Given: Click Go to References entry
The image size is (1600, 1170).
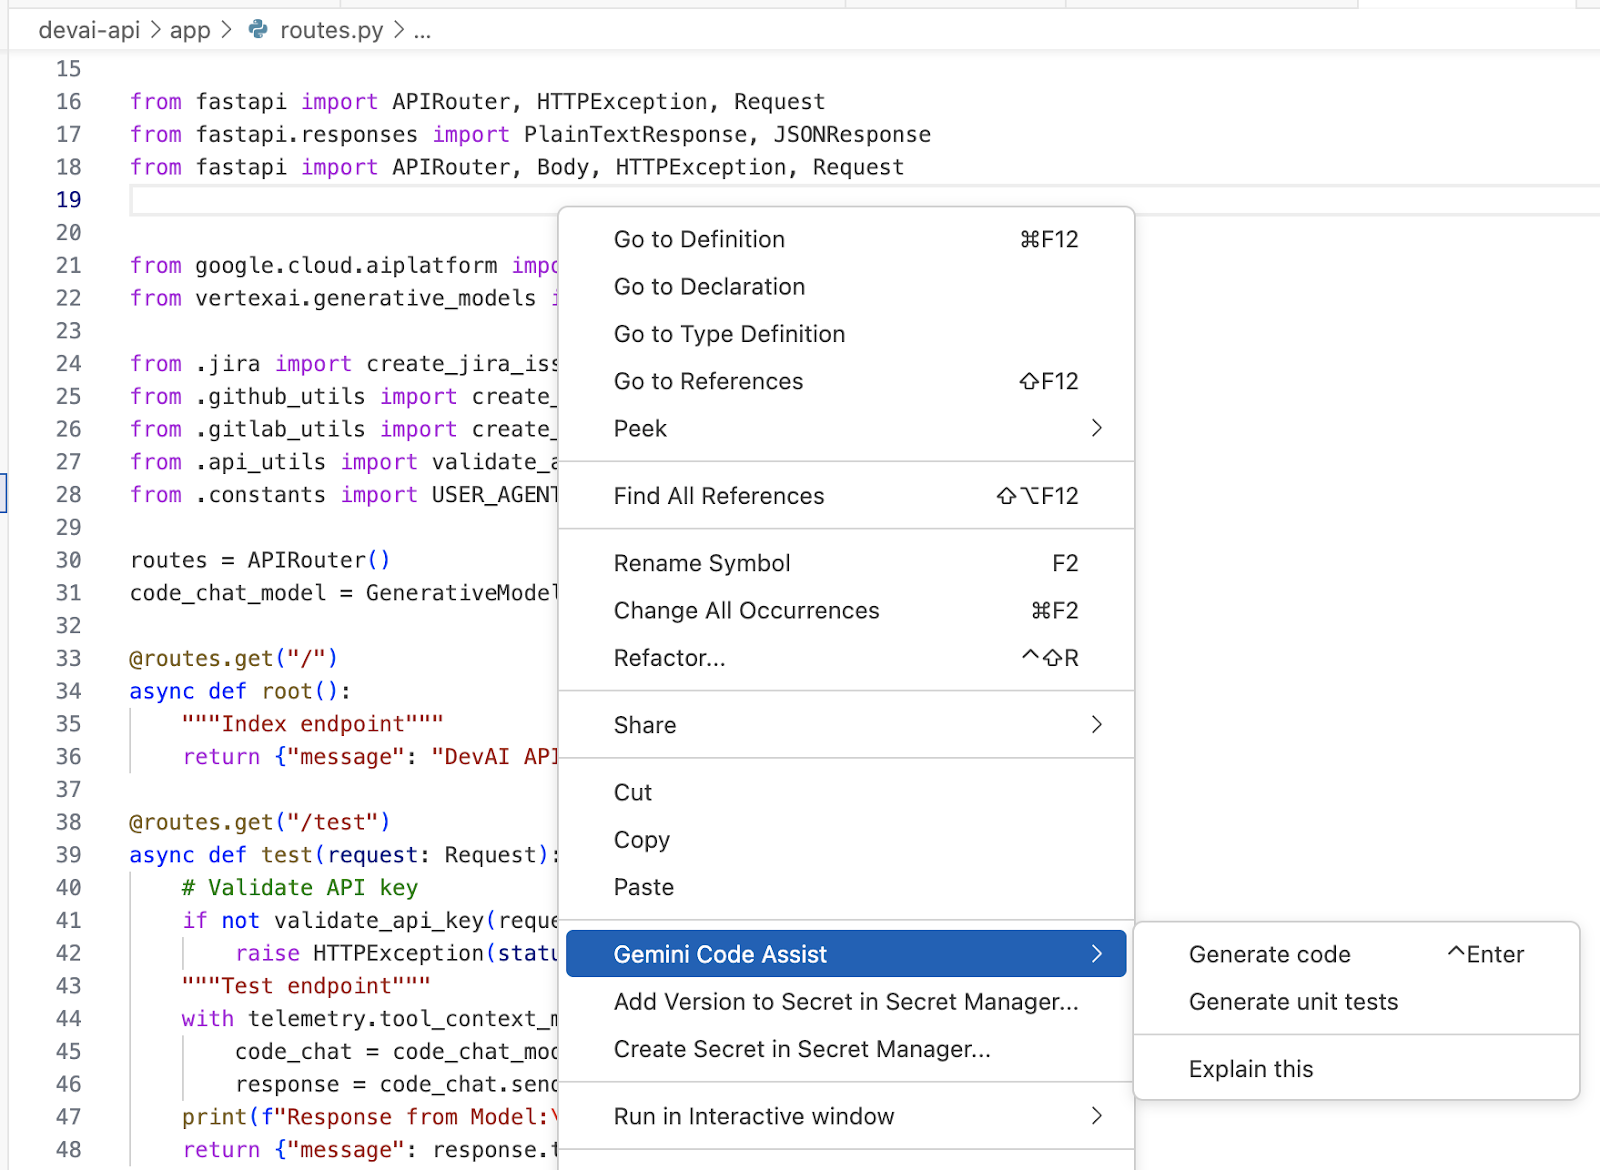Looking at the screenshot, I should pyautogui.click(x=708, y=382).
